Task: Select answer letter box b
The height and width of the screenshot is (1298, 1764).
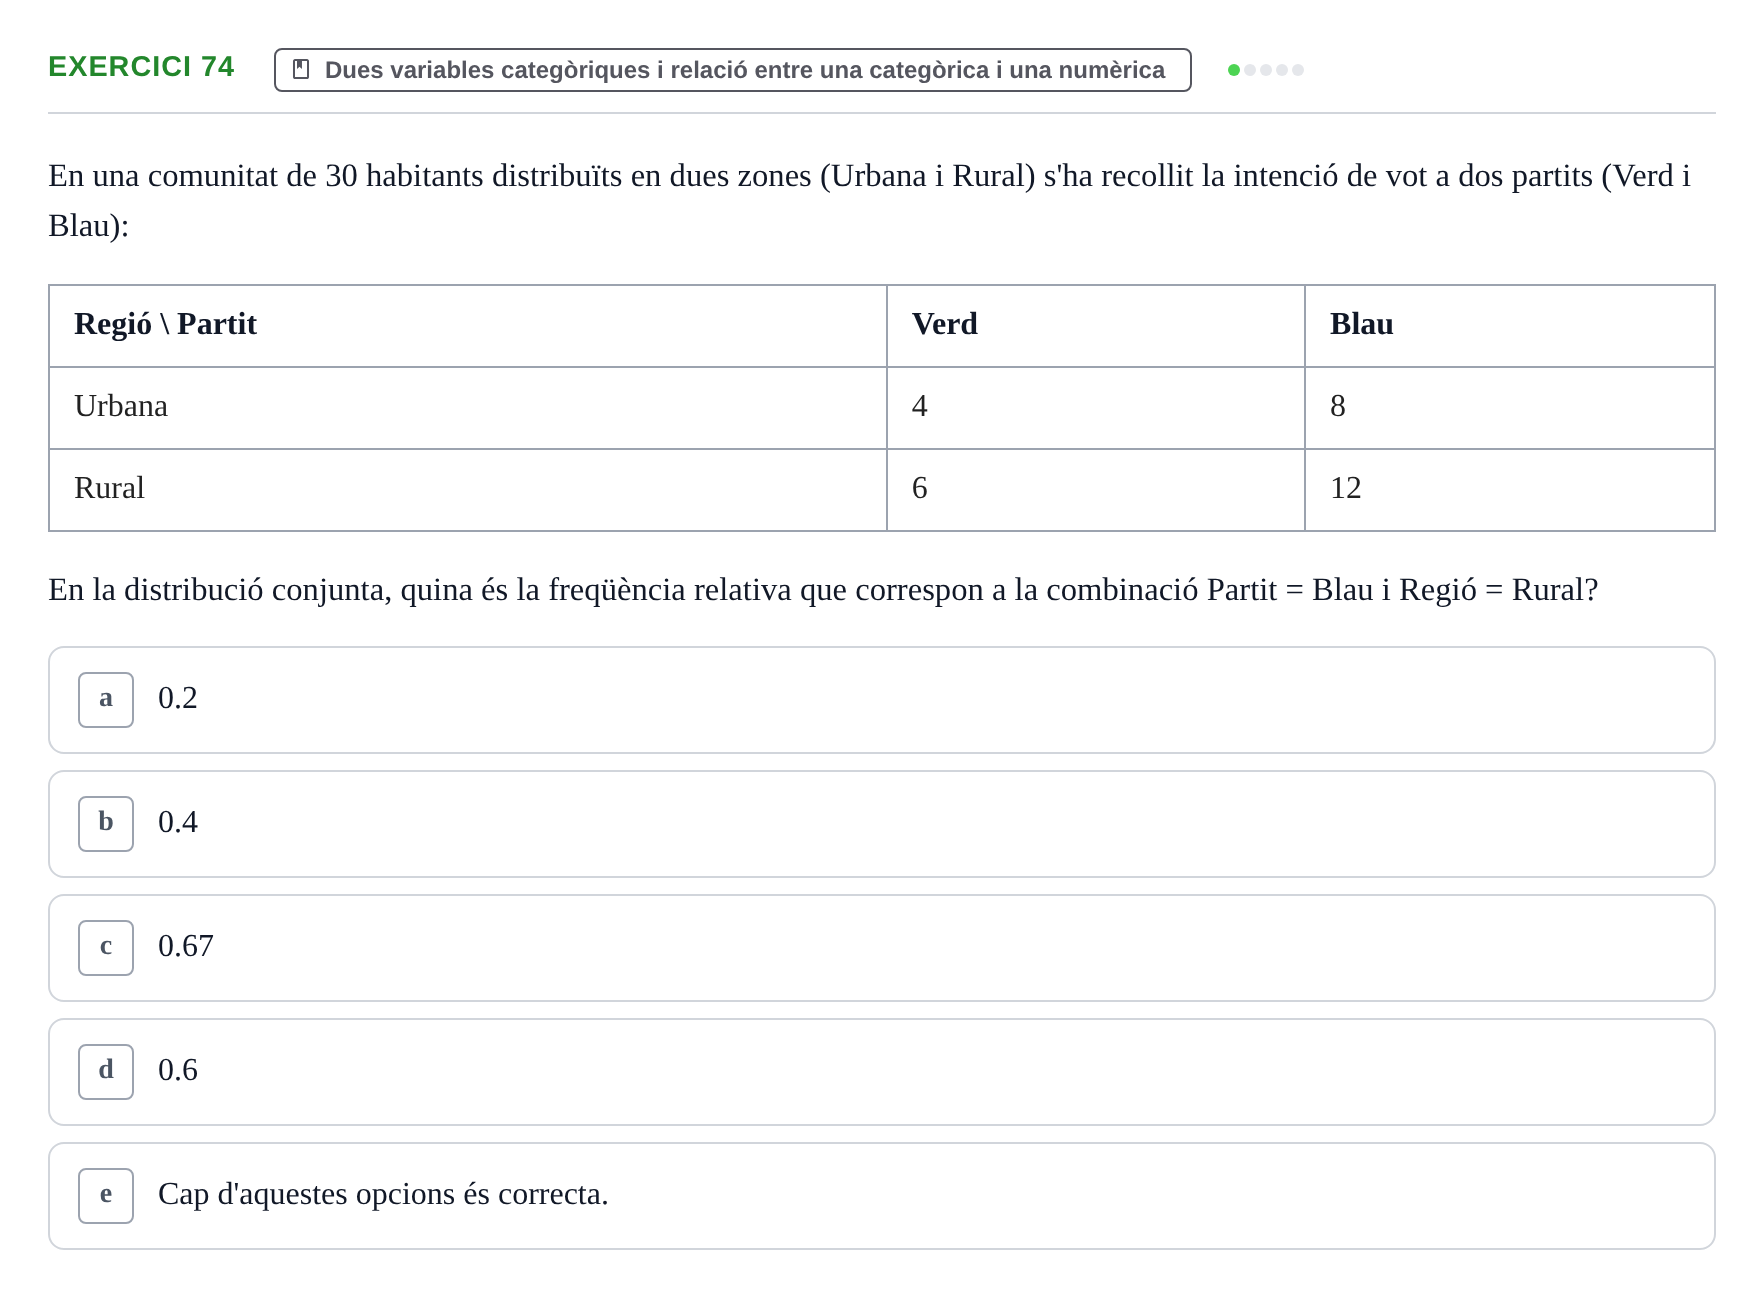Action: click(x=106, y=824)
